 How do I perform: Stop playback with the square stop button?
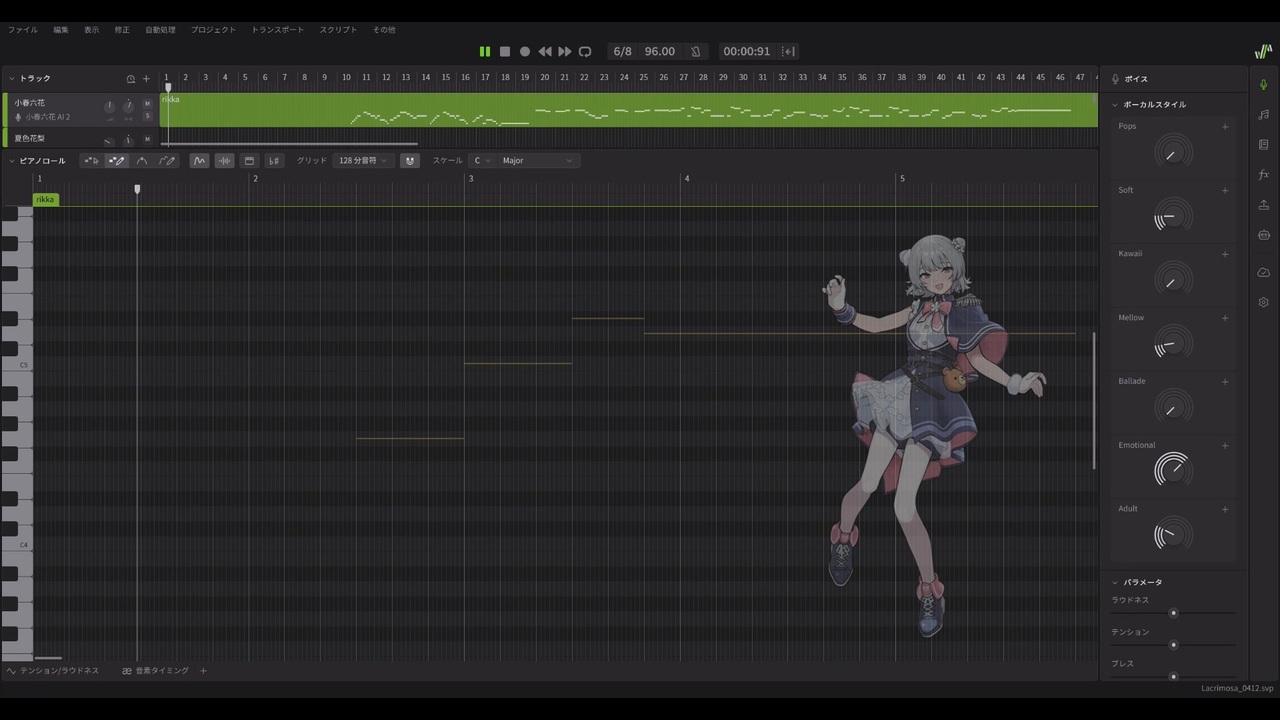[505, 51]
